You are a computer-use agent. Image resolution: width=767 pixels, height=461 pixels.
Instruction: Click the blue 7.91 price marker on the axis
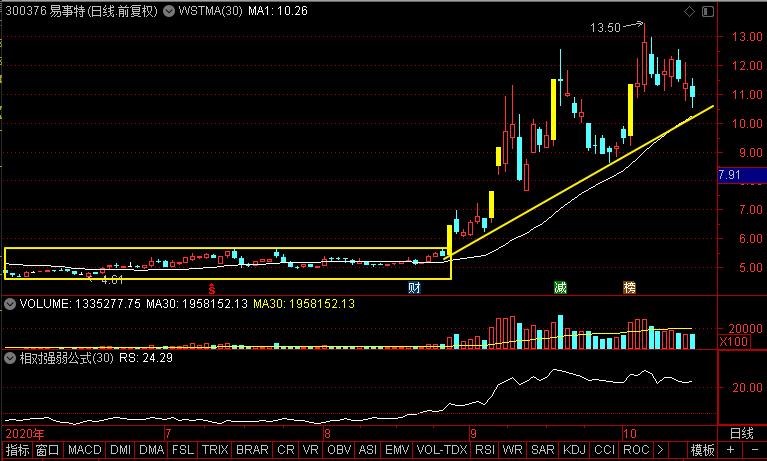pyautogui.click(x=742, y=175)
